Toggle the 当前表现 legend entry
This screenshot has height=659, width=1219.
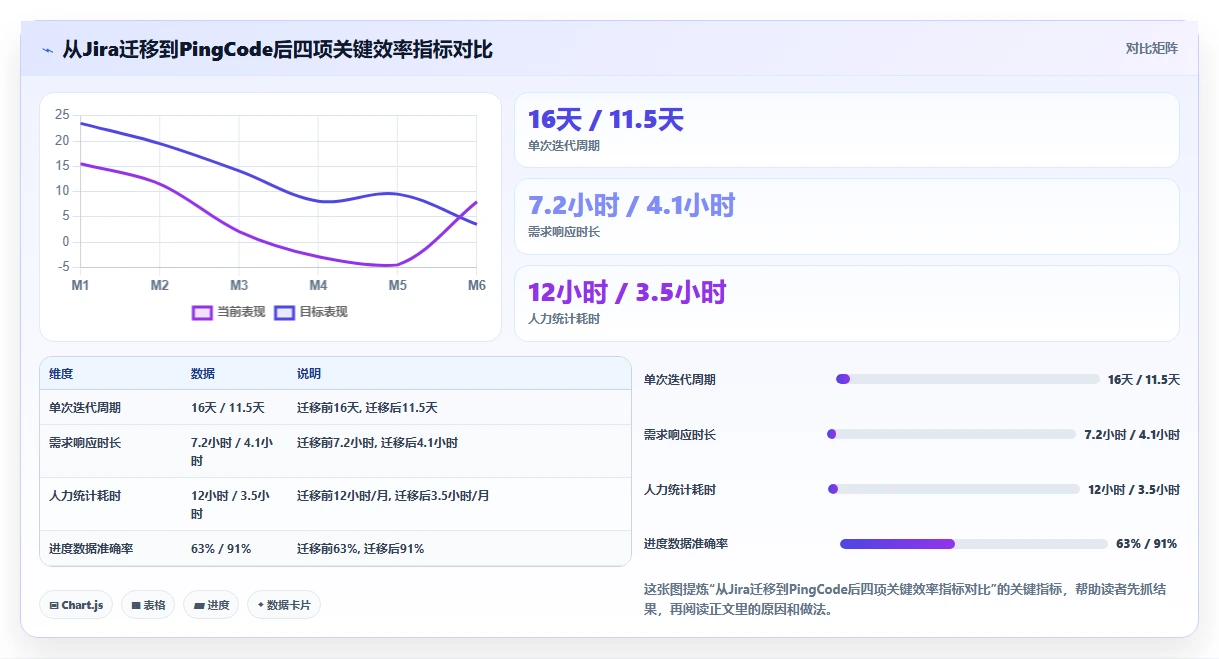point(228,312)
